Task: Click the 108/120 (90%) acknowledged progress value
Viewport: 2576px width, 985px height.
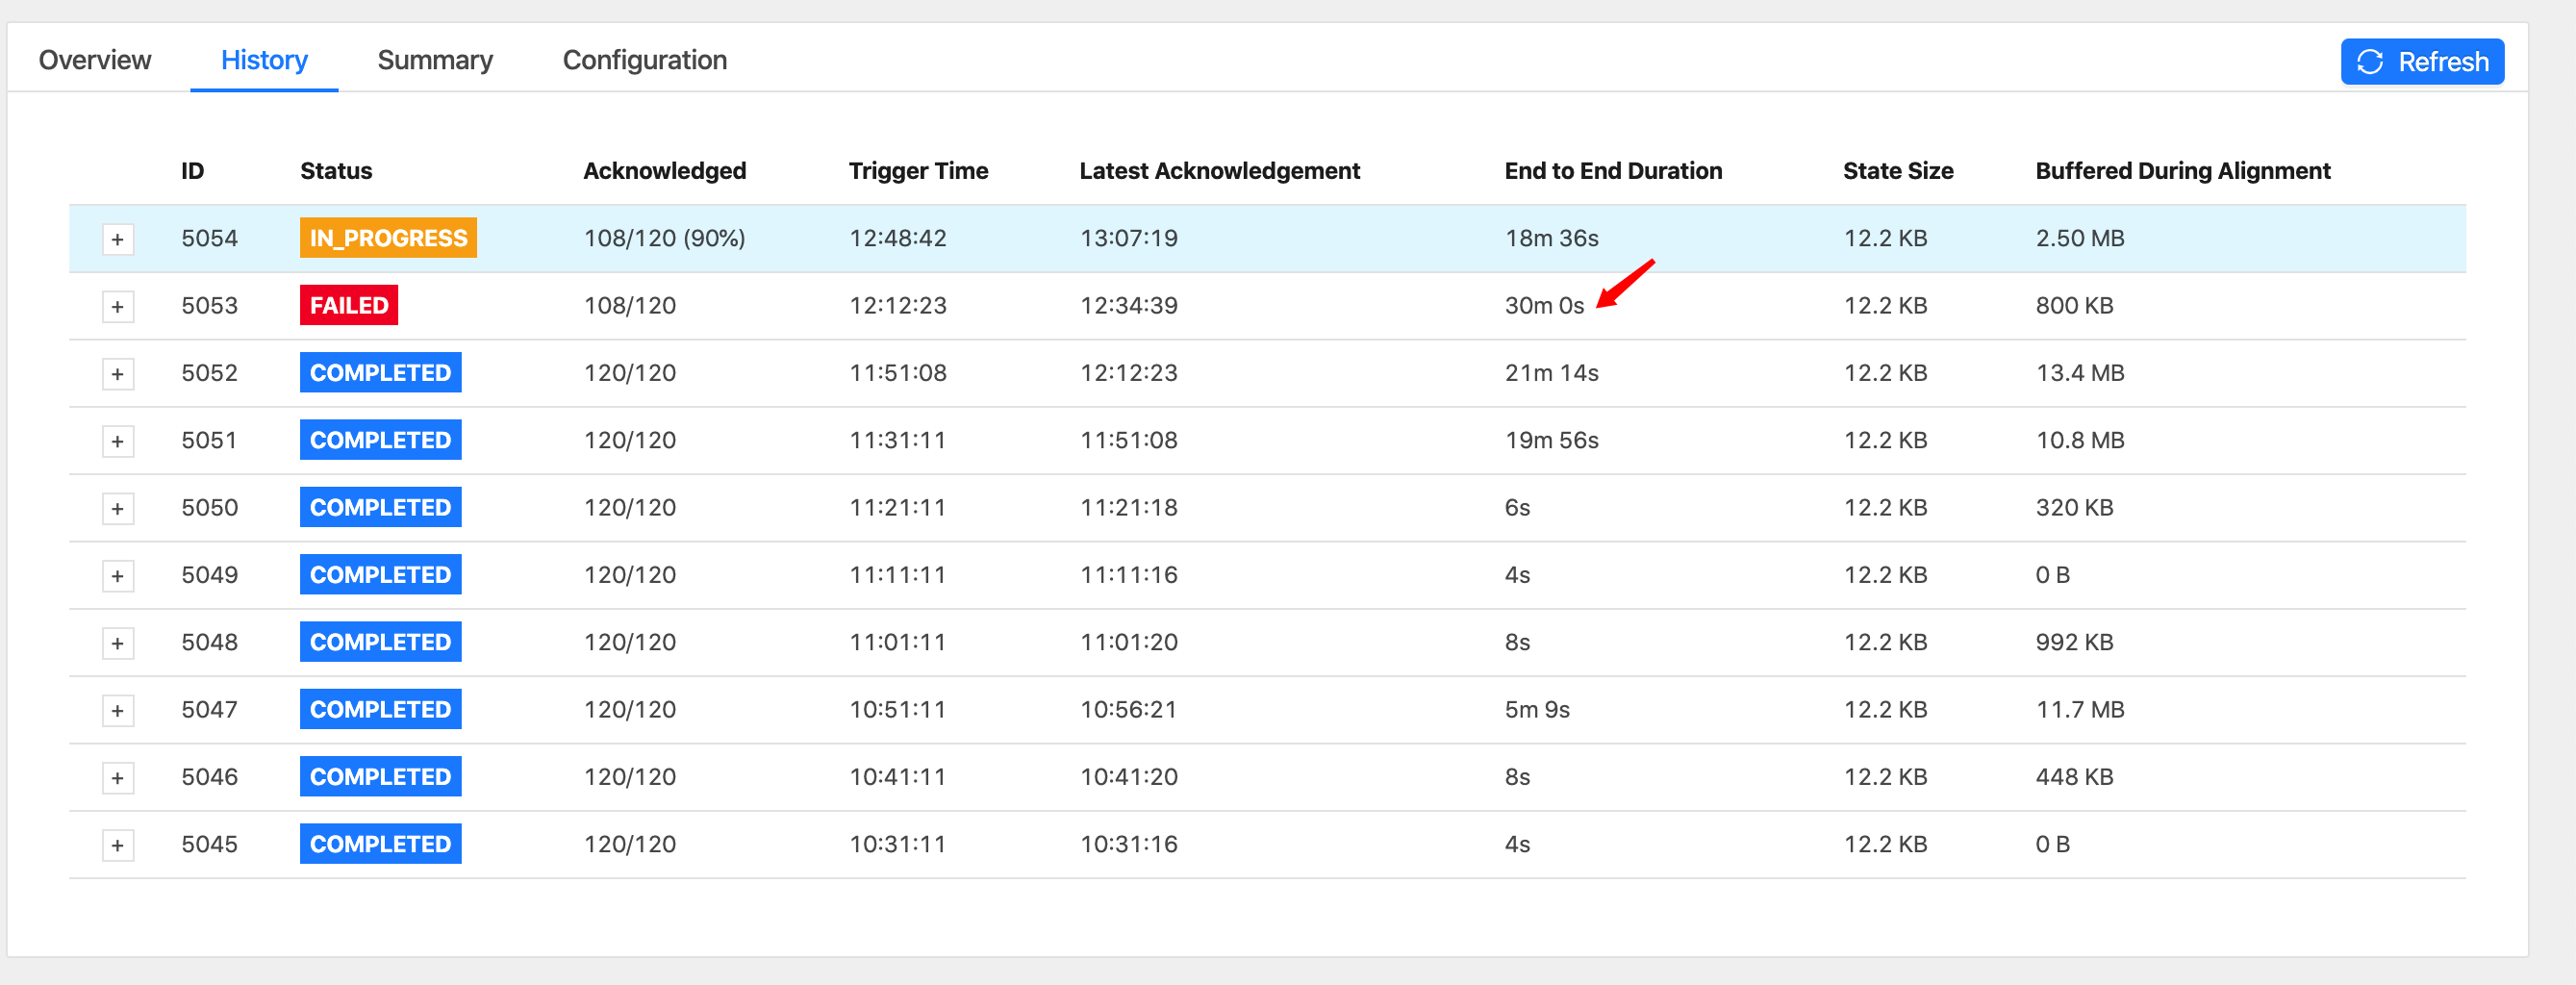Action: coord(664,238)
